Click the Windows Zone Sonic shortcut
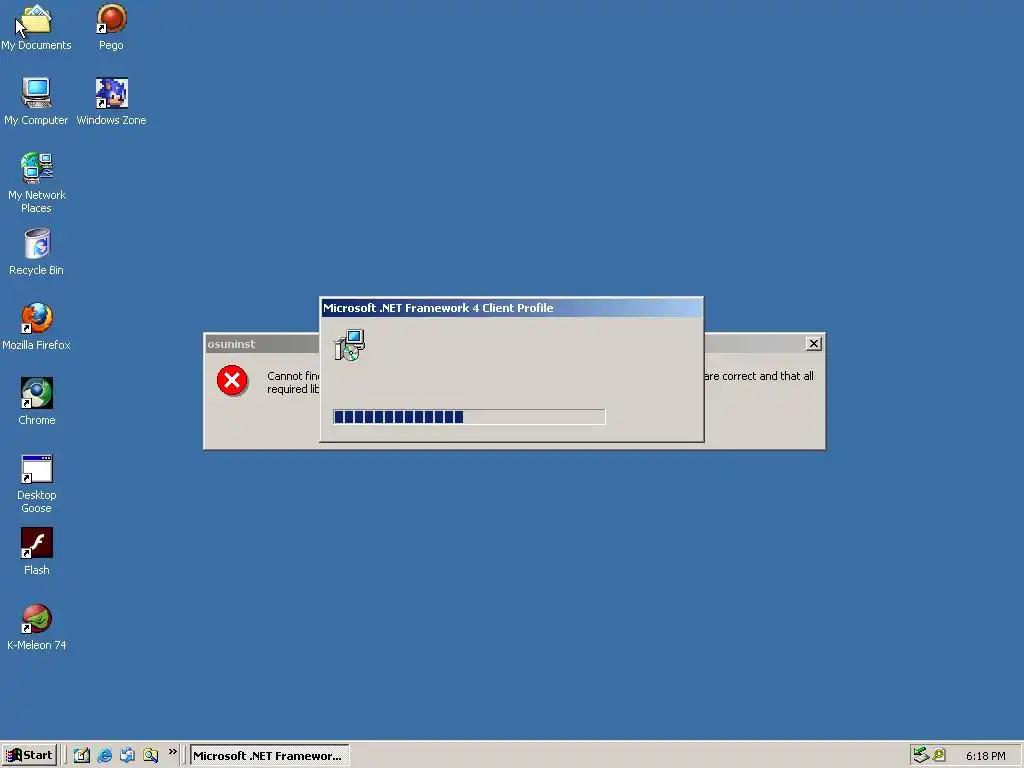This screenshot has height=768, width=1024. click(x=111, y=102)
